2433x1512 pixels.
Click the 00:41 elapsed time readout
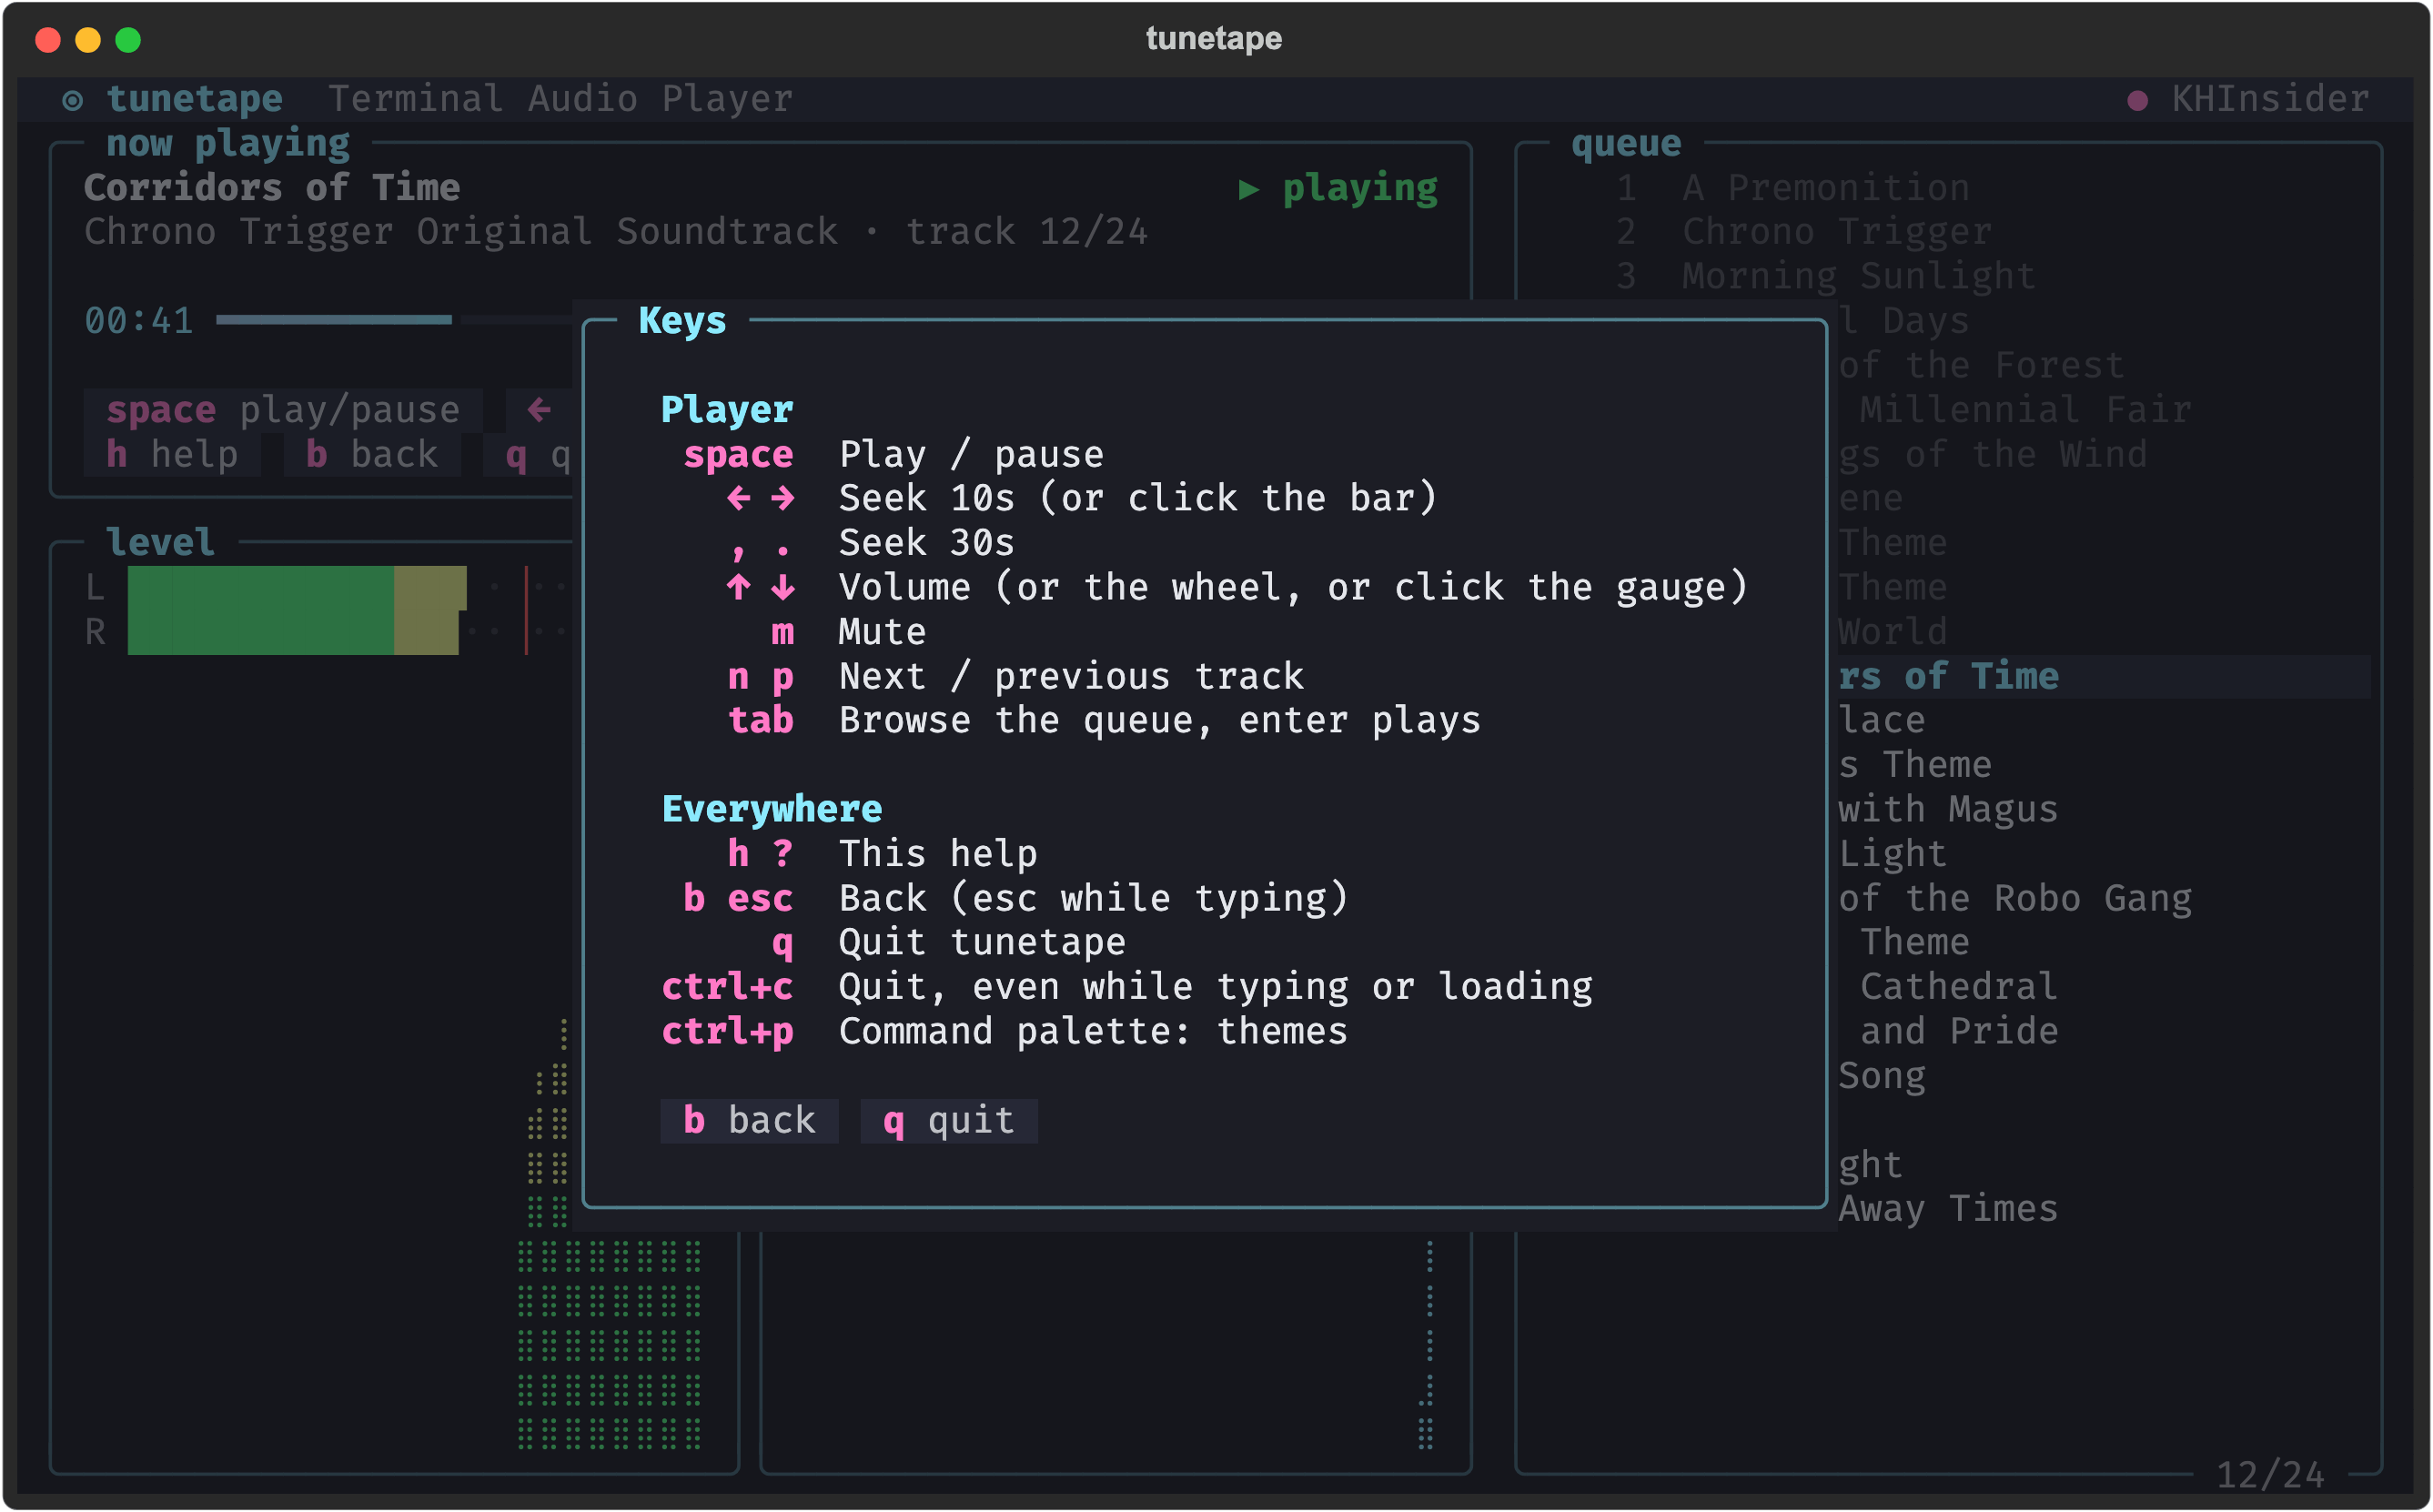(139, 321)
